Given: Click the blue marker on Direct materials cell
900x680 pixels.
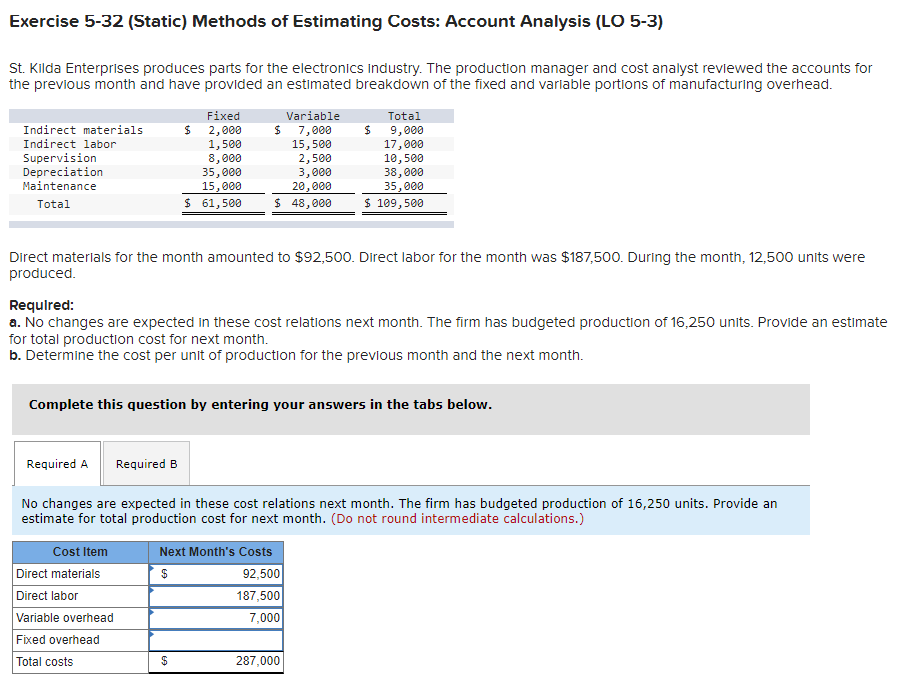Looking at the screenshot, I should click(x=153, y=570).
